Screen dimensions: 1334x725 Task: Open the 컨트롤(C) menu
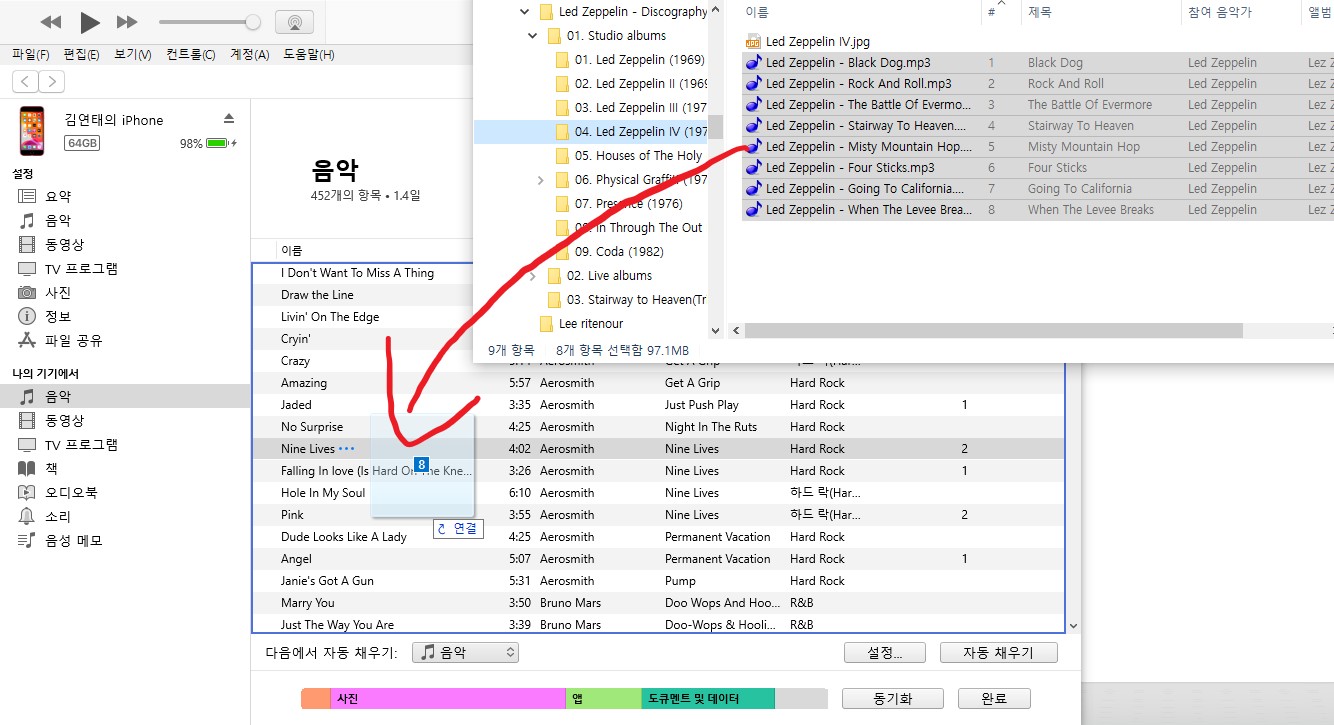(190, 54)
